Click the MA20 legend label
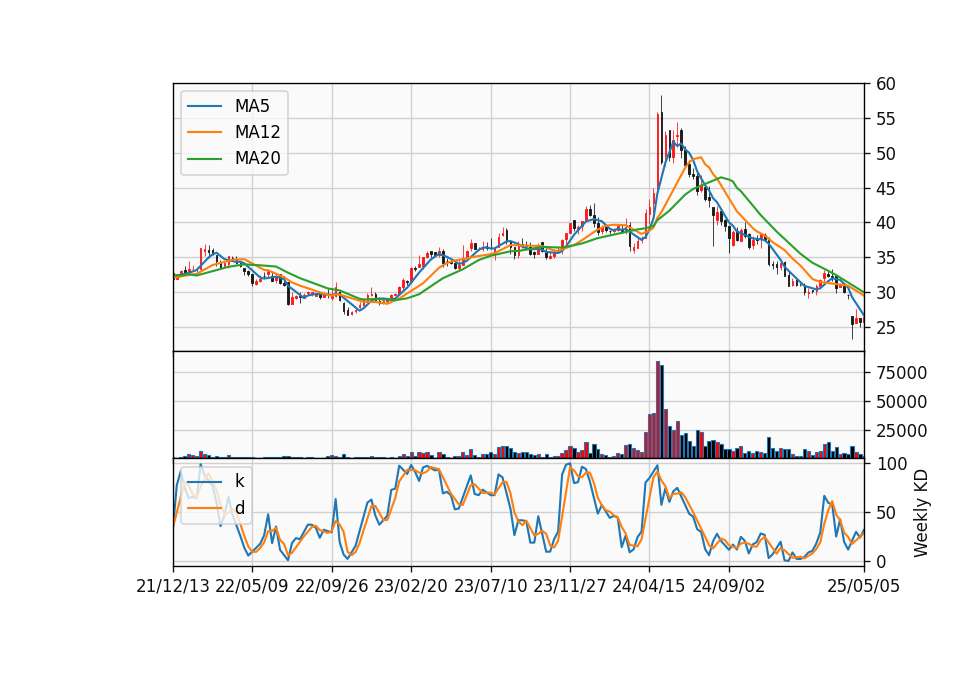Image resolution: width=960 pixels, height=690 pixels. pos(257,159)
